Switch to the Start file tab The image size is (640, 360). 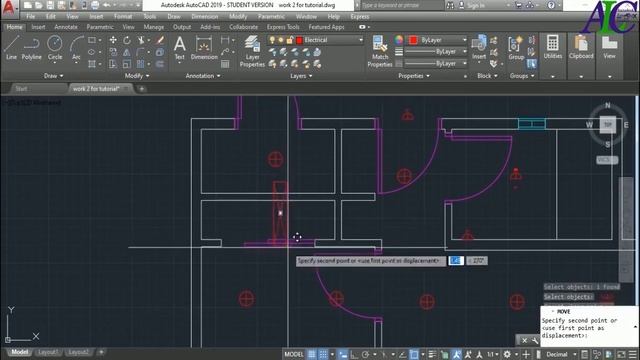coord(21,89)
